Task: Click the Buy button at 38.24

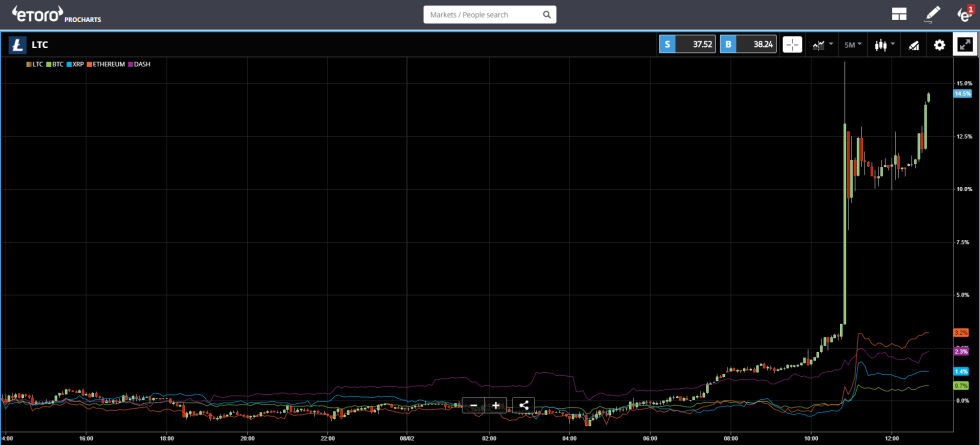Action: 748,44
